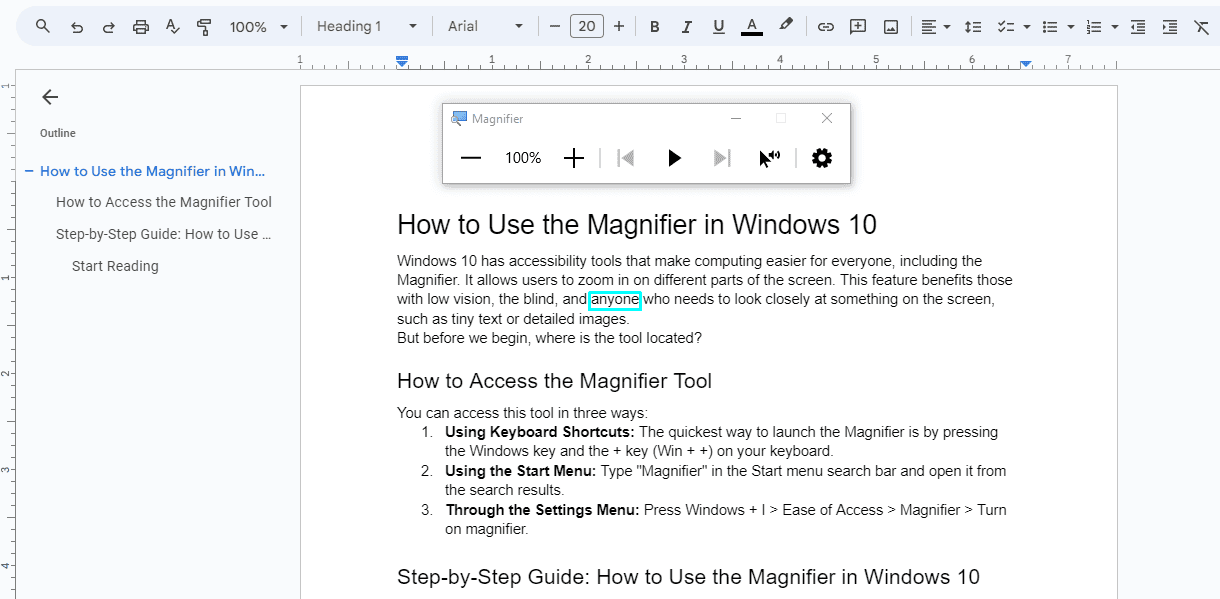Toggle underline formatting
1220x599 pixels.
tap(718, 27)
